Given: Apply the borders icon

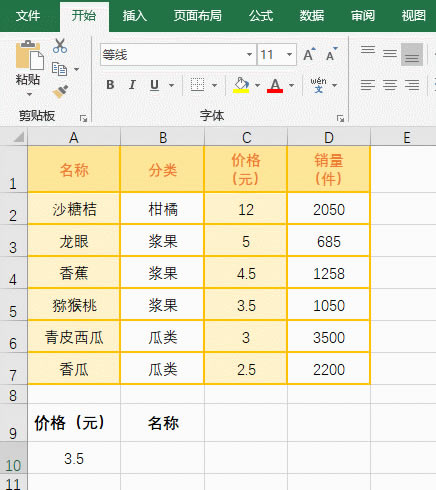Looking at the screenshot, I should tap(197, 85).
